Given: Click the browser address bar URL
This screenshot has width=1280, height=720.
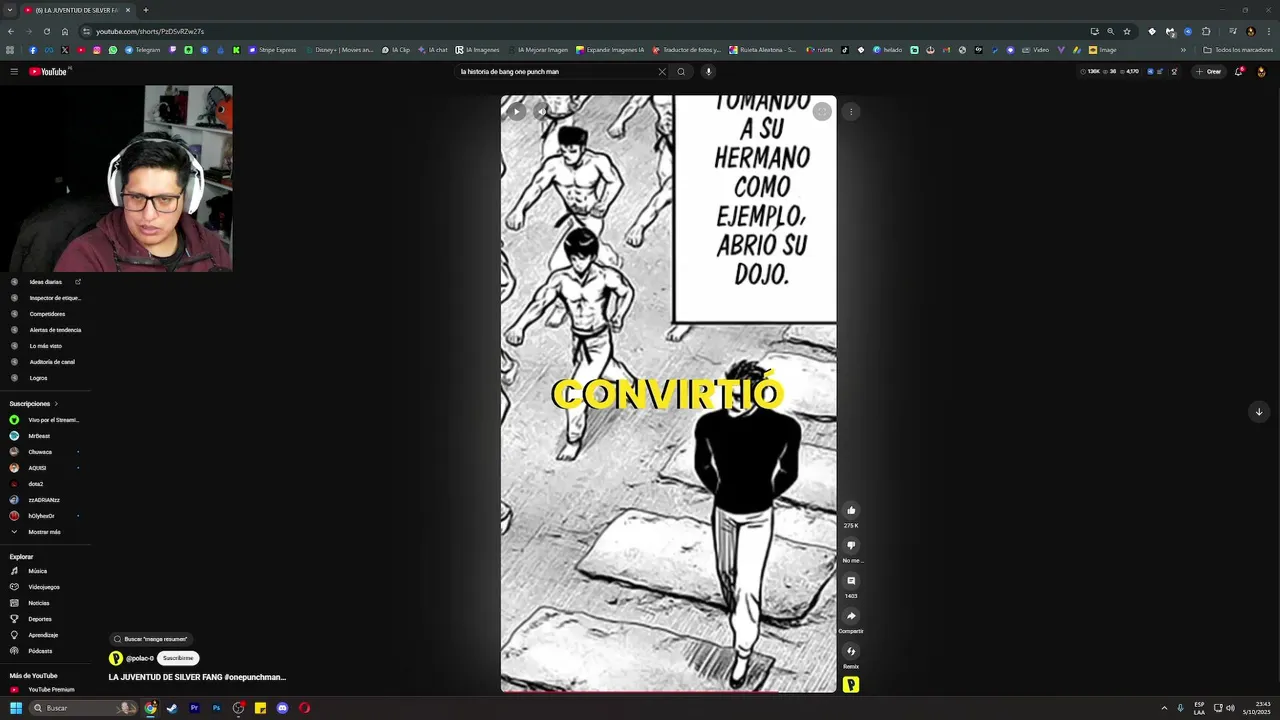Looking at the screenshot, I should (x=150, y=31).
